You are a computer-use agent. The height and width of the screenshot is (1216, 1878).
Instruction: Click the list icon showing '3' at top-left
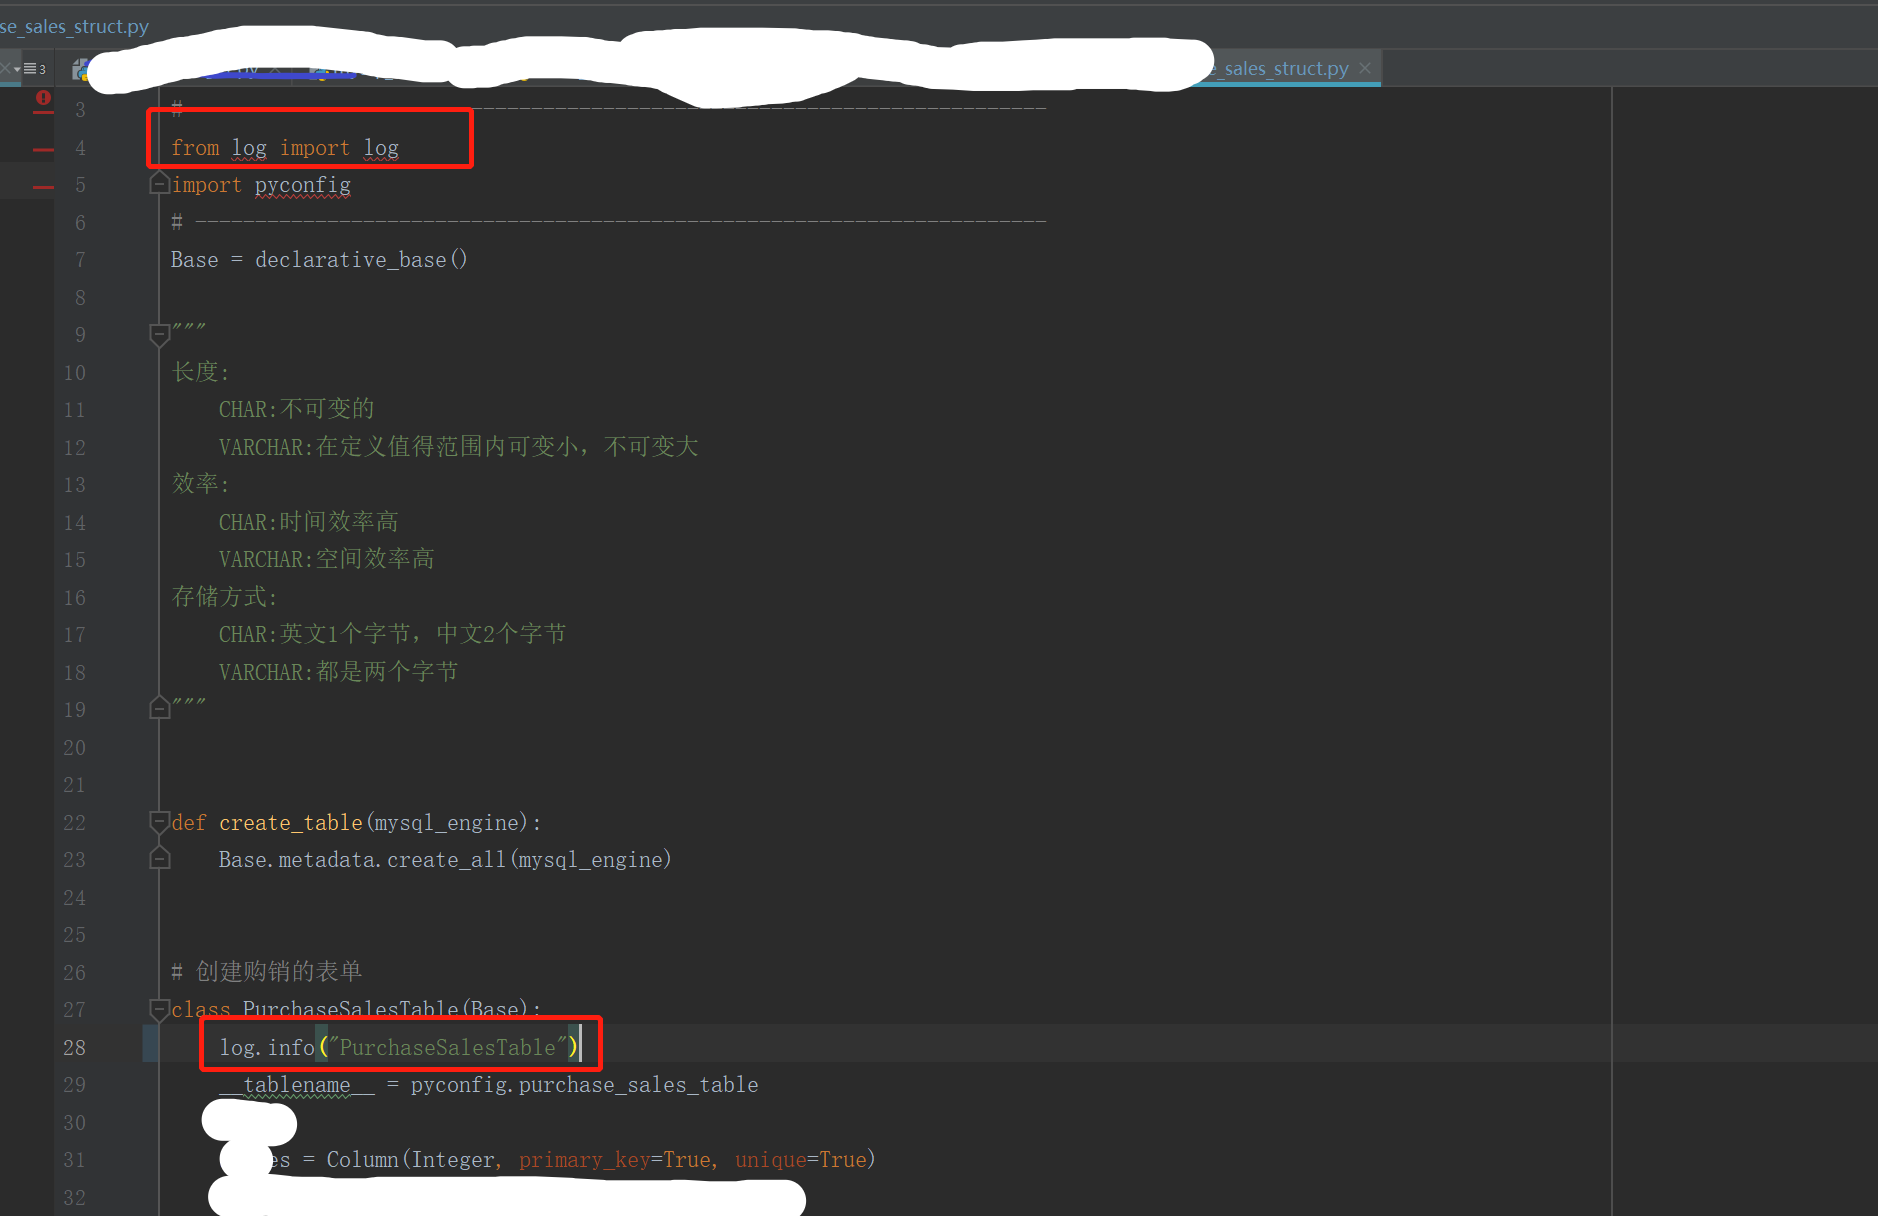click(x=33, y=68)
